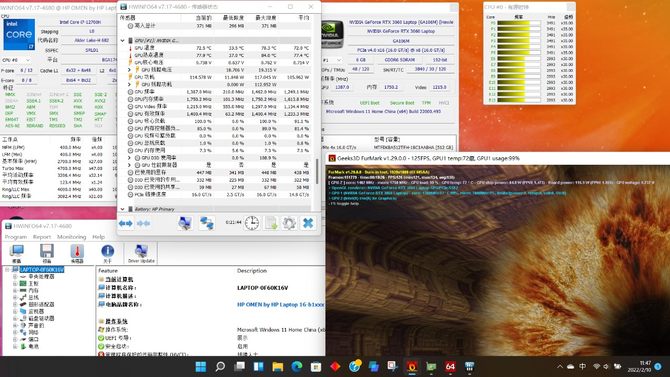Screen dimensions: 670x377
Task: Click the blue About info icon
Action: pos(107,253)
